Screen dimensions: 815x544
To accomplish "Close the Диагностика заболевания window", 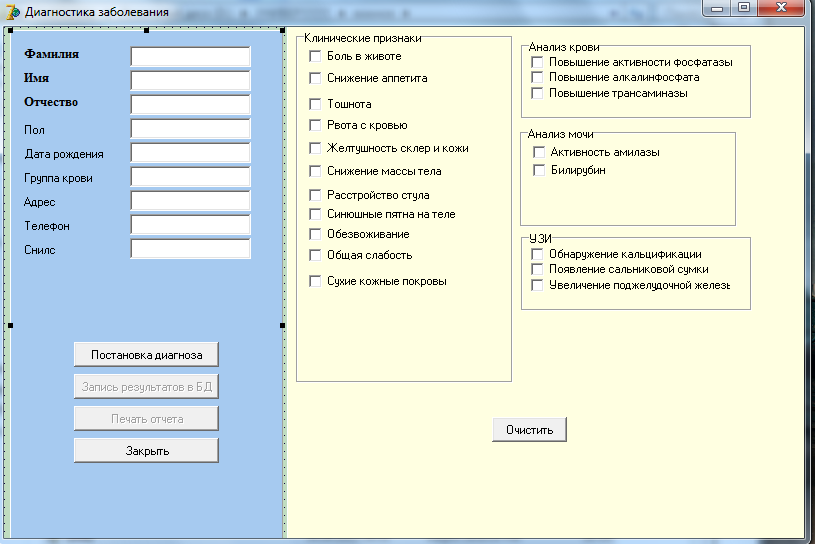I will tap(781, 8).
